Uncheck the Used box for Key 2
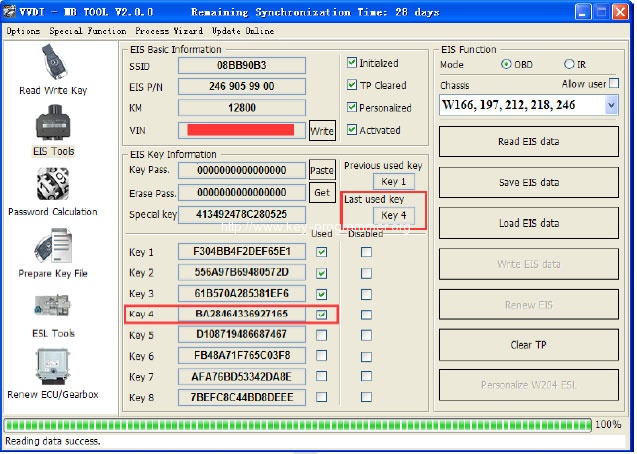Screen dimensions: 637x454 point(321,273)
